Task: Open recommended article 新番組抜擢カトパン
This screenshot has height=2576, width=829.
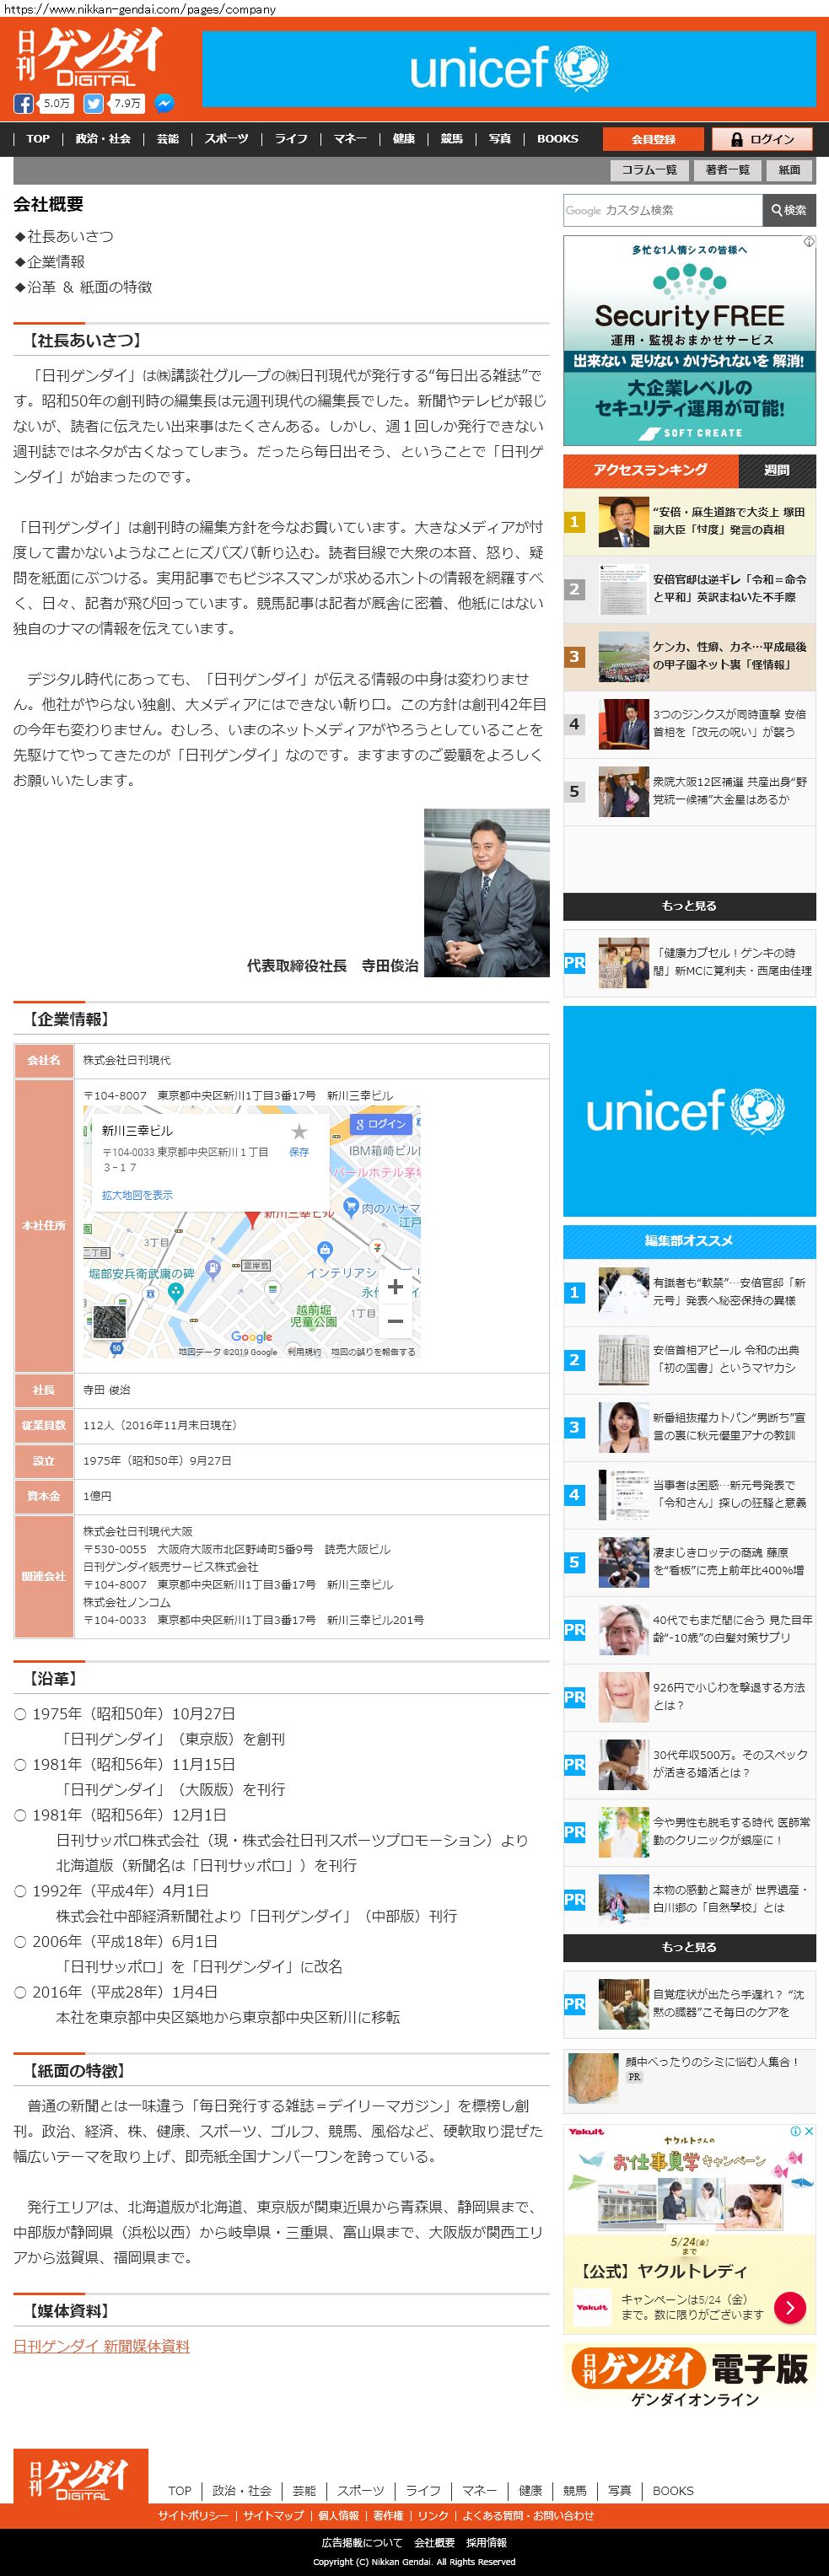Action: (x=690, y=1427)
